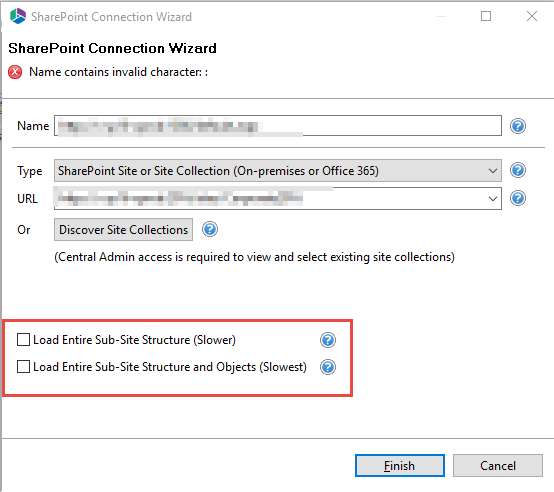Tick Load Entire Sub-Site Structure and Objects (Slowest)
554x492 pixels.
[x=23, y=367]
